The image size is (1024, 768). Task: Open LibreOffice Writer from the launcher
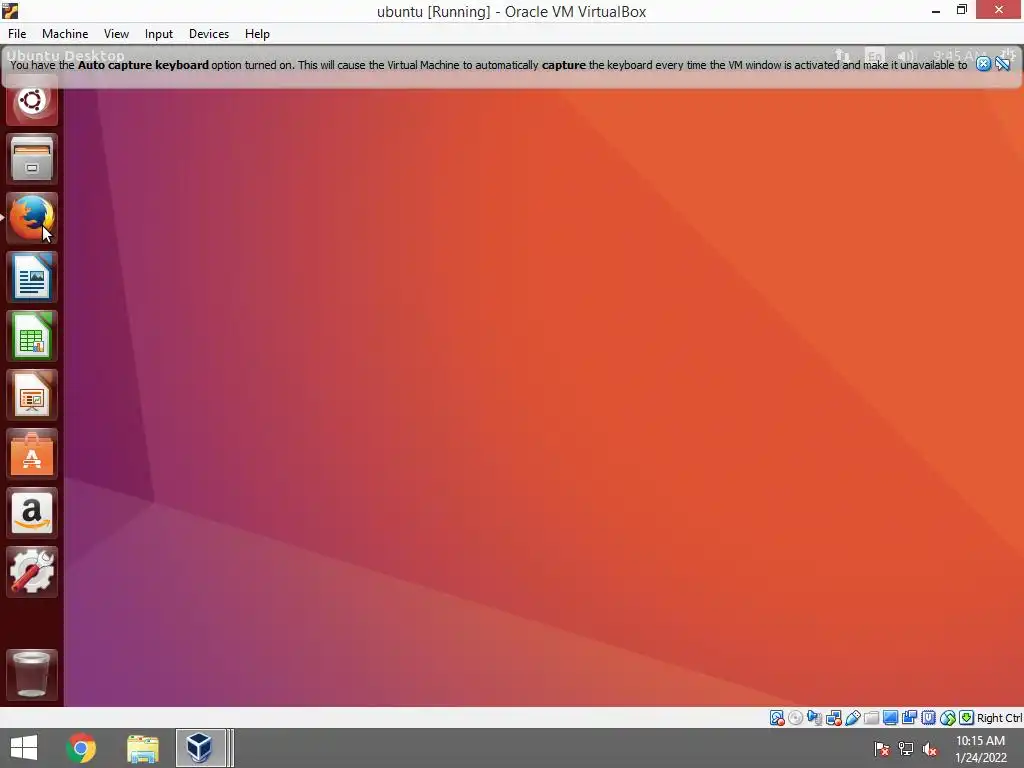point(31,277)
